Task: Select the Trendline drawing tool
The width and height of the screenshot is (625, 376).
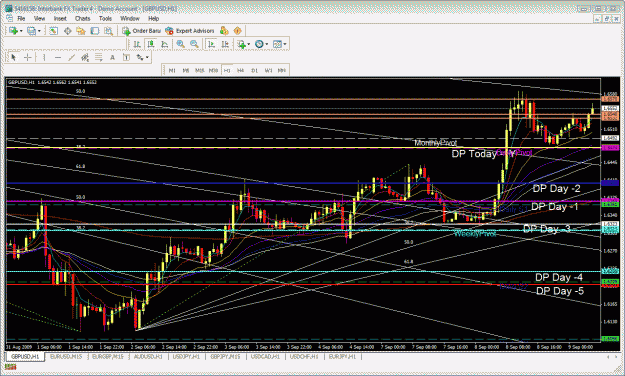Action: 71,58
